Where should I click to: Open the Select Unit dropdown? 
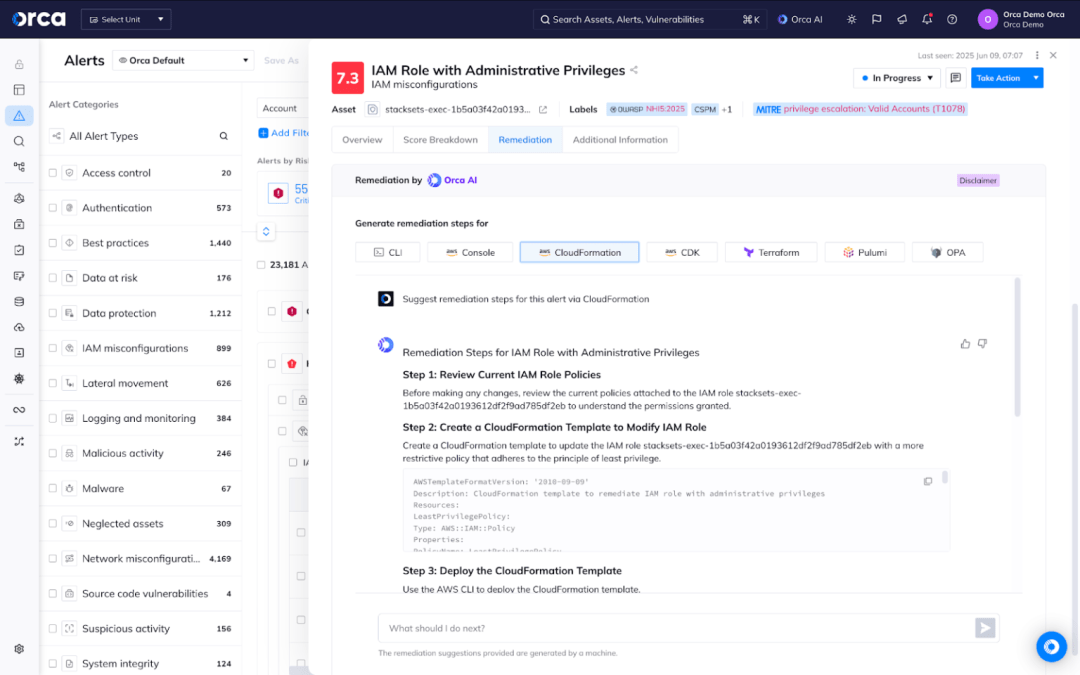coord(126,19)
